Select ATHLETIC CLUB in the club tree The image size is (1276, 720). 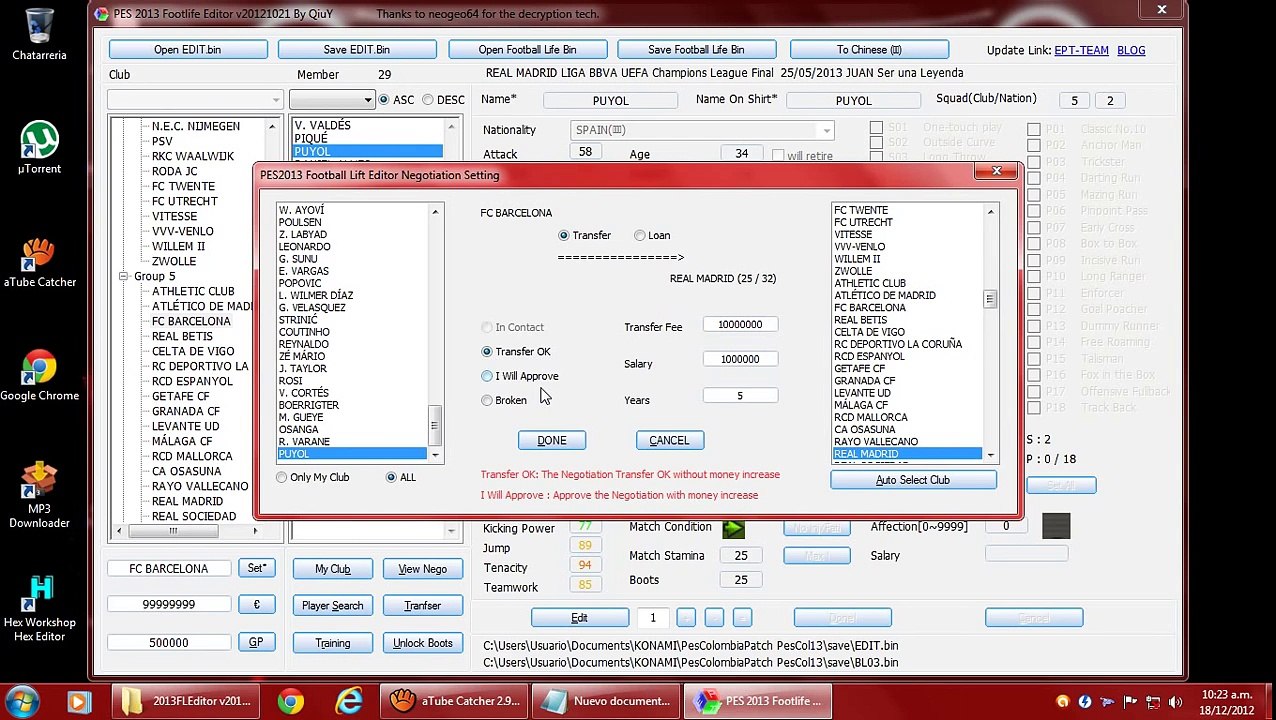point(193,291)
